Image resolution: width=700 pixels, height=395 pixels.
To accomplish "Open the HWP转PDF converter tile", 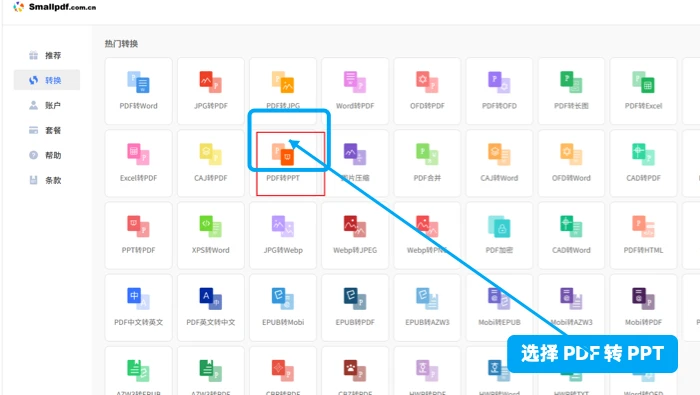I will 427,371.
